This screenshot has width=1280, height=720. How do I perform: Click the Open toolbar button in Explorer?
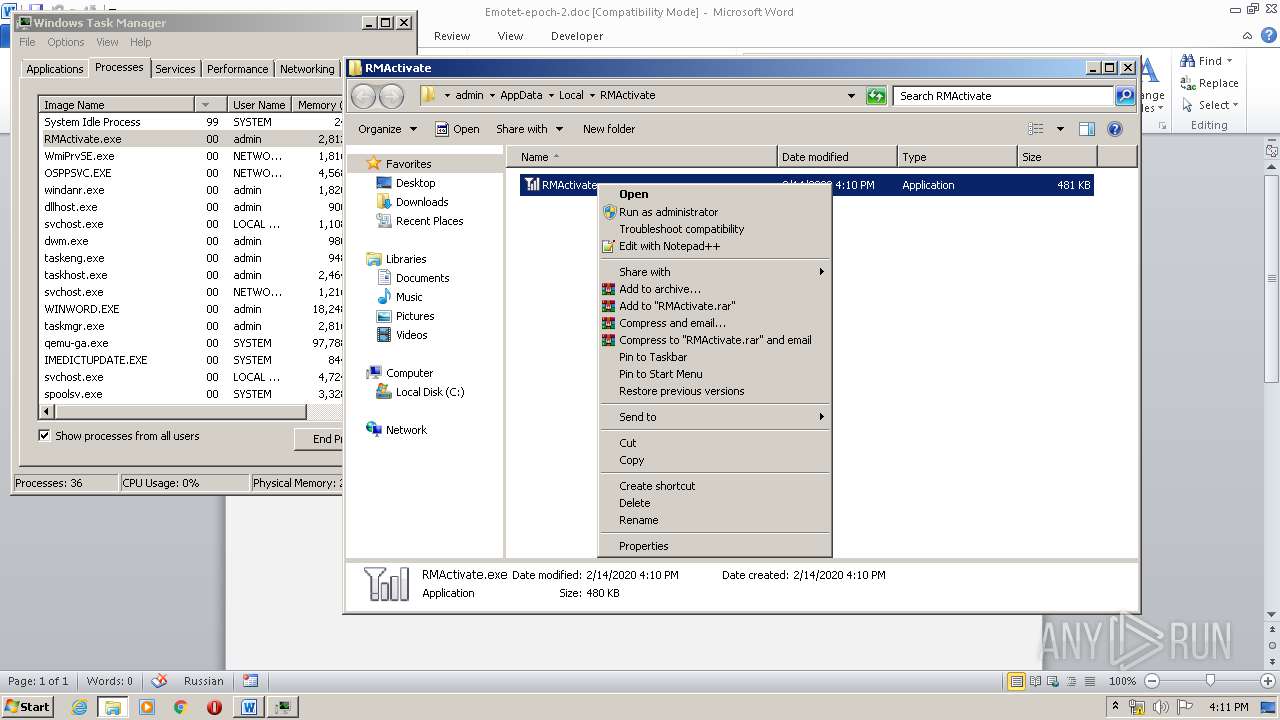[x=458, y=129]
